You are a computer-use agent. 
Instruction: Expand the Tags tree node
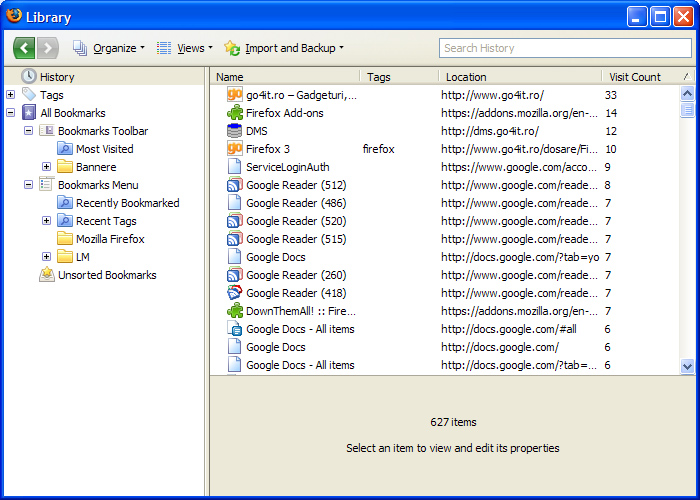pyautogui.click(x=11, y=95)
